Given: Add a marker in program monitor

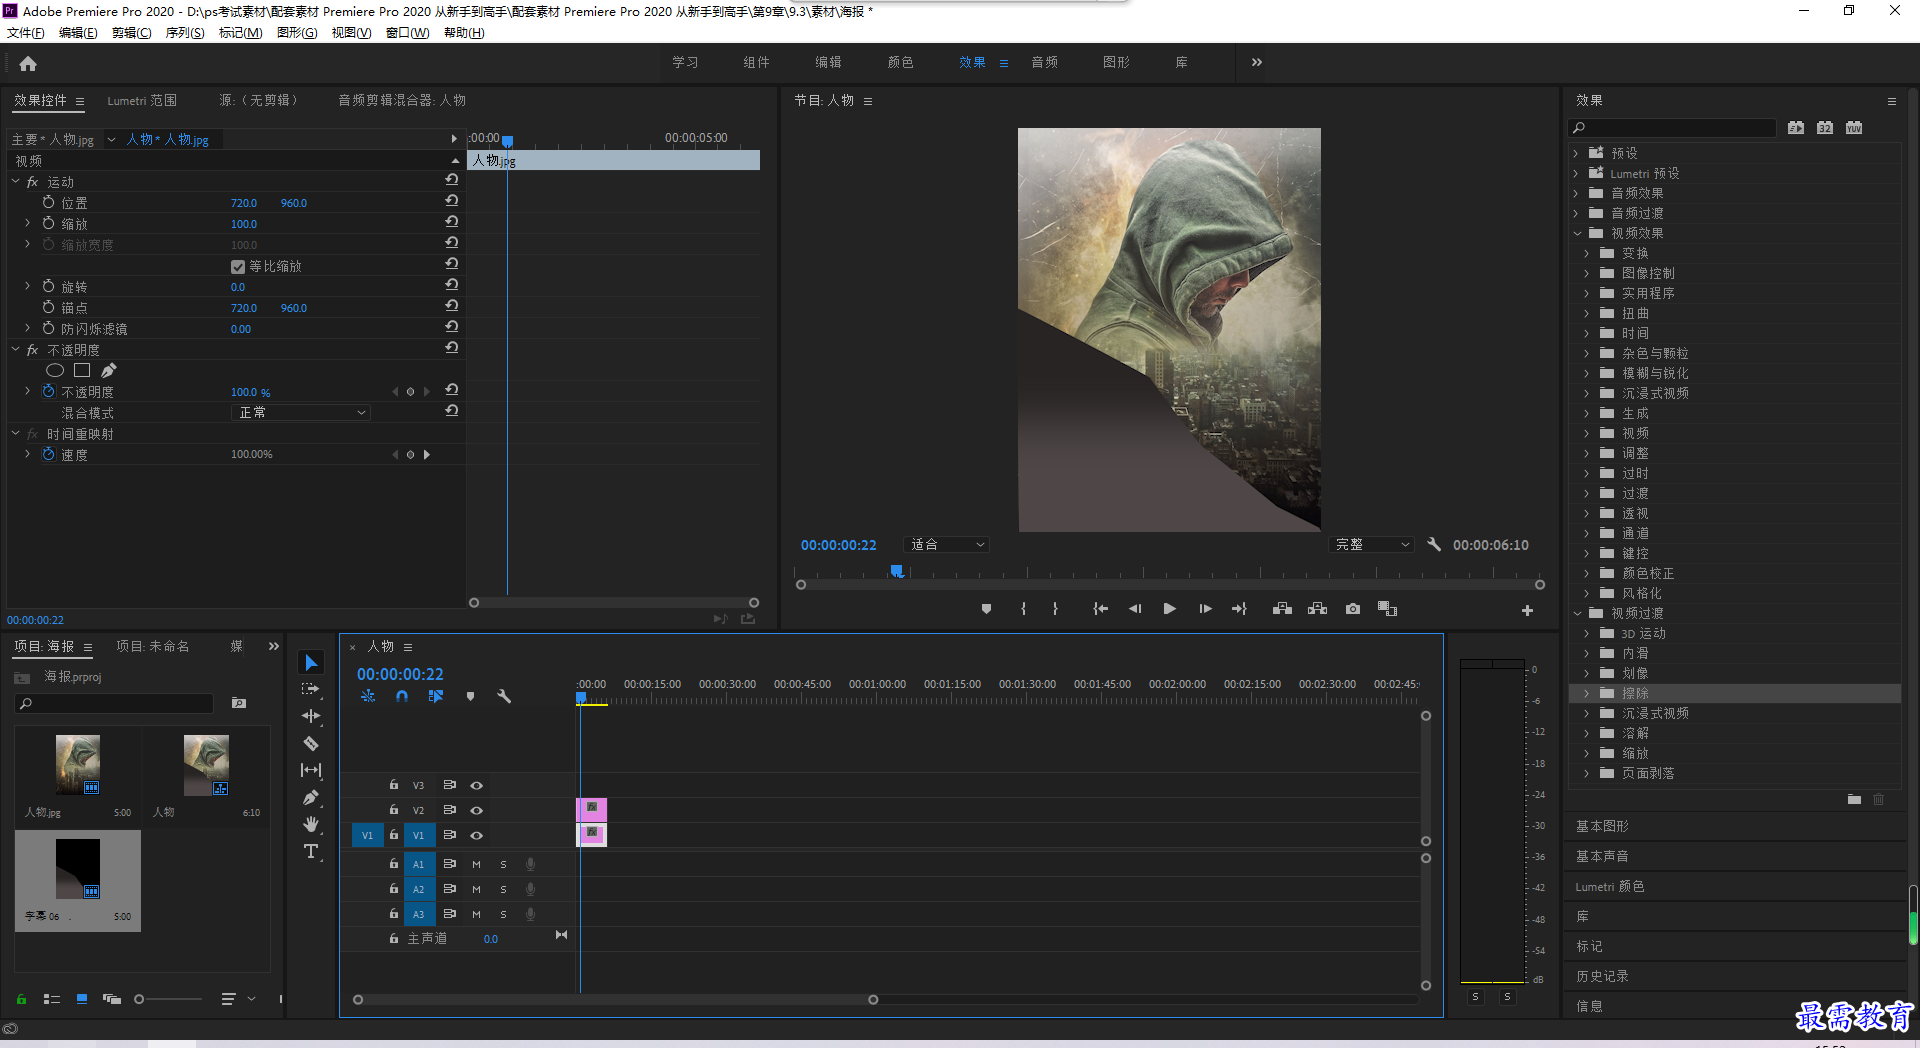Looking at the screenshot, I should point(987,609).
